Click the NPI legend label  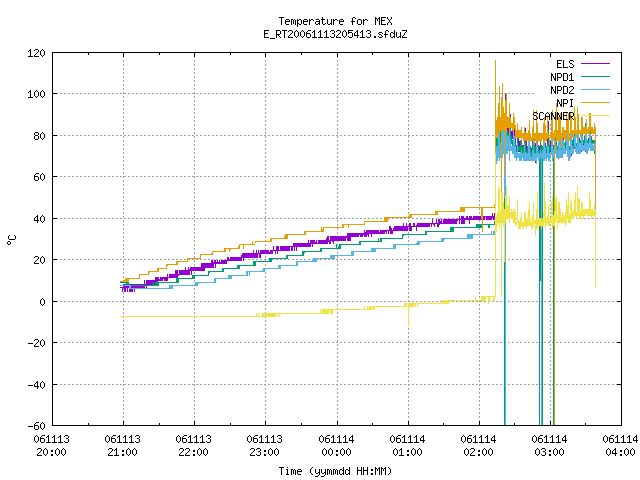pyautogui.click(x=565, y=103)
